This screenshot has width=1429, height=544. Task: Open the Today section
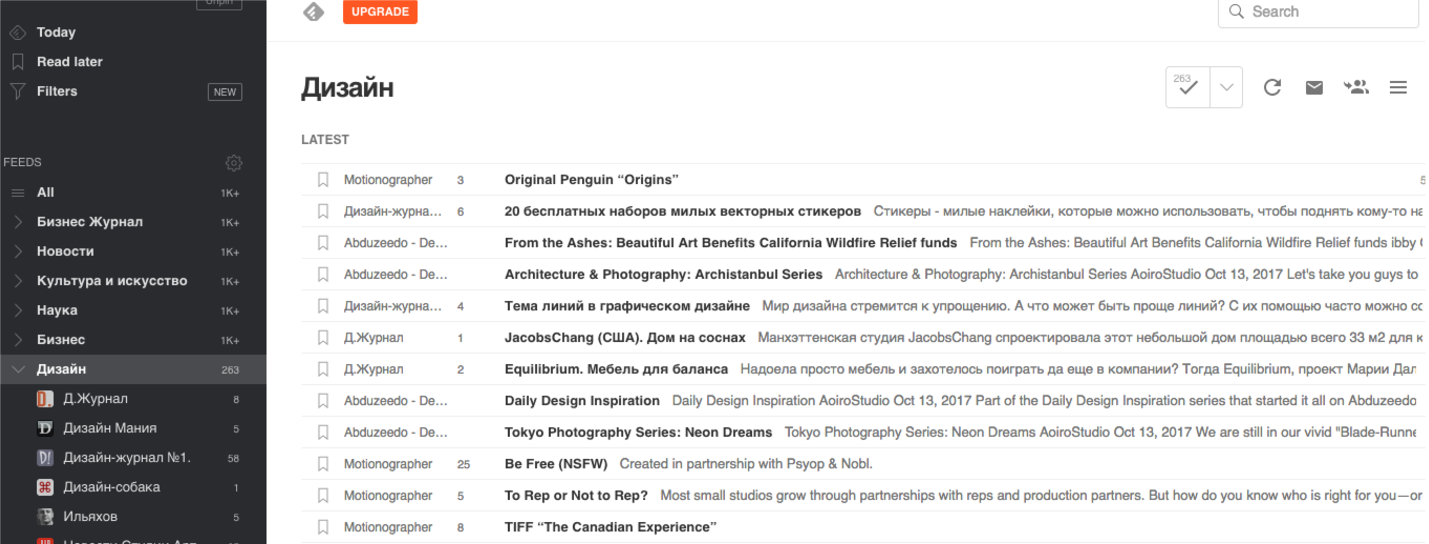(56, 32)
